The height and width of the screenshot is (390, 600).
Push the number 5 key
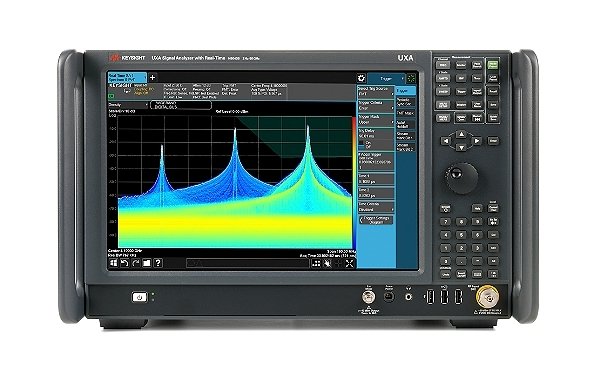[x=461, y=235]
